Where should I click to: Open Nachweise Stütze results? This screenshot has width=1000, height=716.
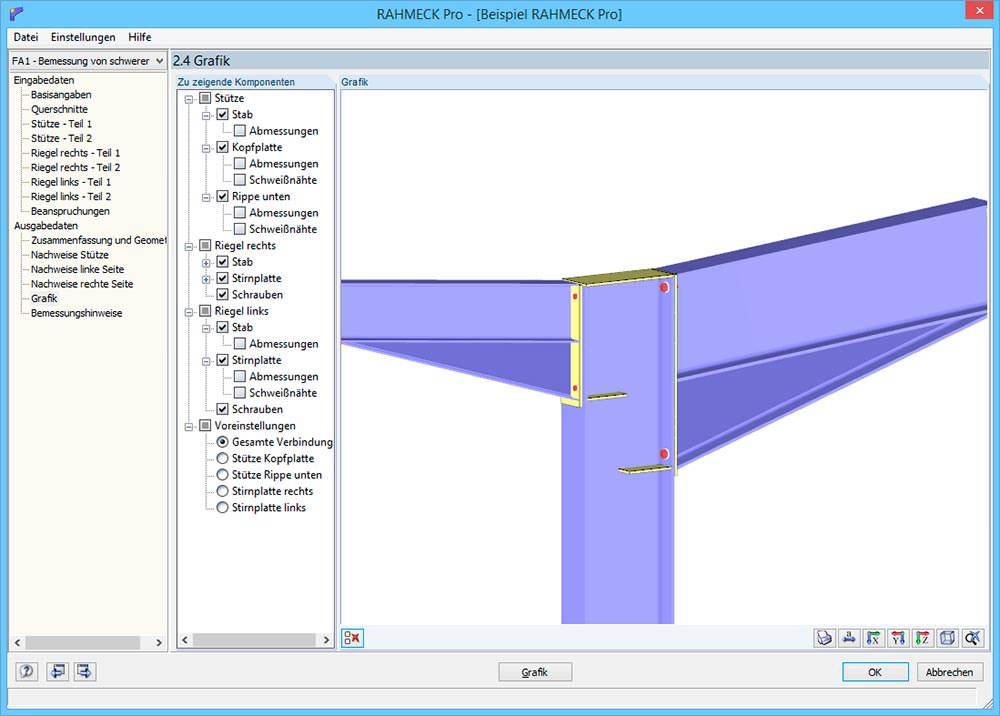tap(70, 254)
